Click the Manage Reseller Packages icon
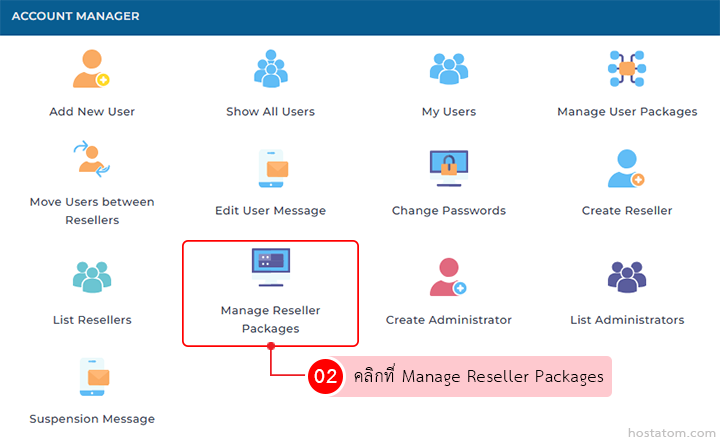This screenshot has width=720, height=441. [270, 268]
